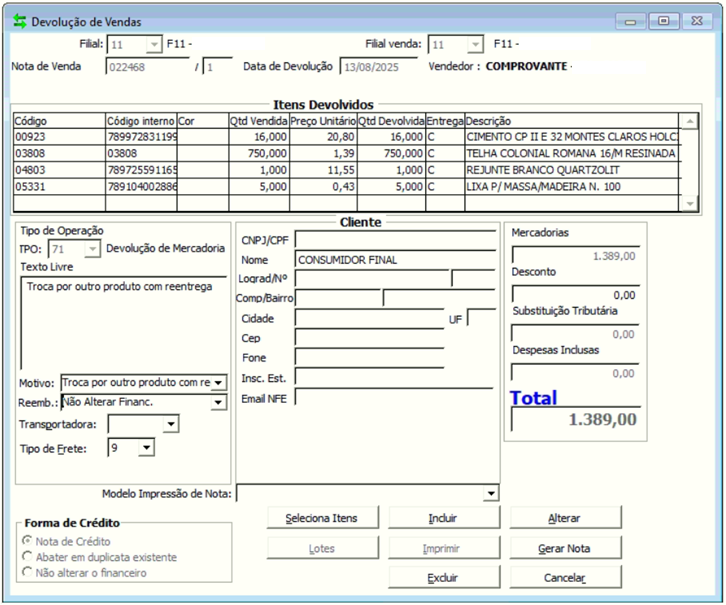The height and width of the screenshot is (605, 726).
Task: Click the Cancelar button
Action: [565, 578]
